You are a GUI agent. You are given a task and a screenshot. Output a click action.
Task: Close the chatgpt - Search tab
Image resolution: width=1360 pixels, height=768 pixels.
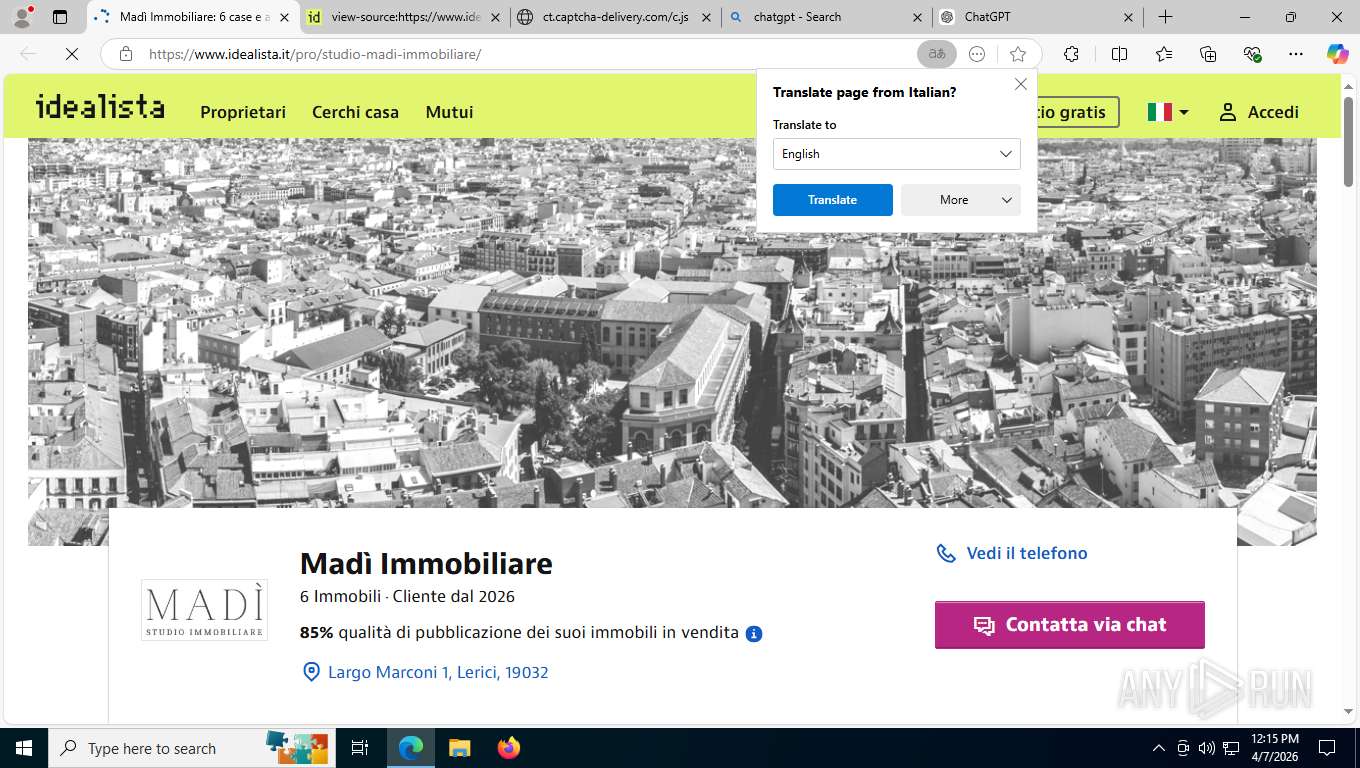(918, 17)
